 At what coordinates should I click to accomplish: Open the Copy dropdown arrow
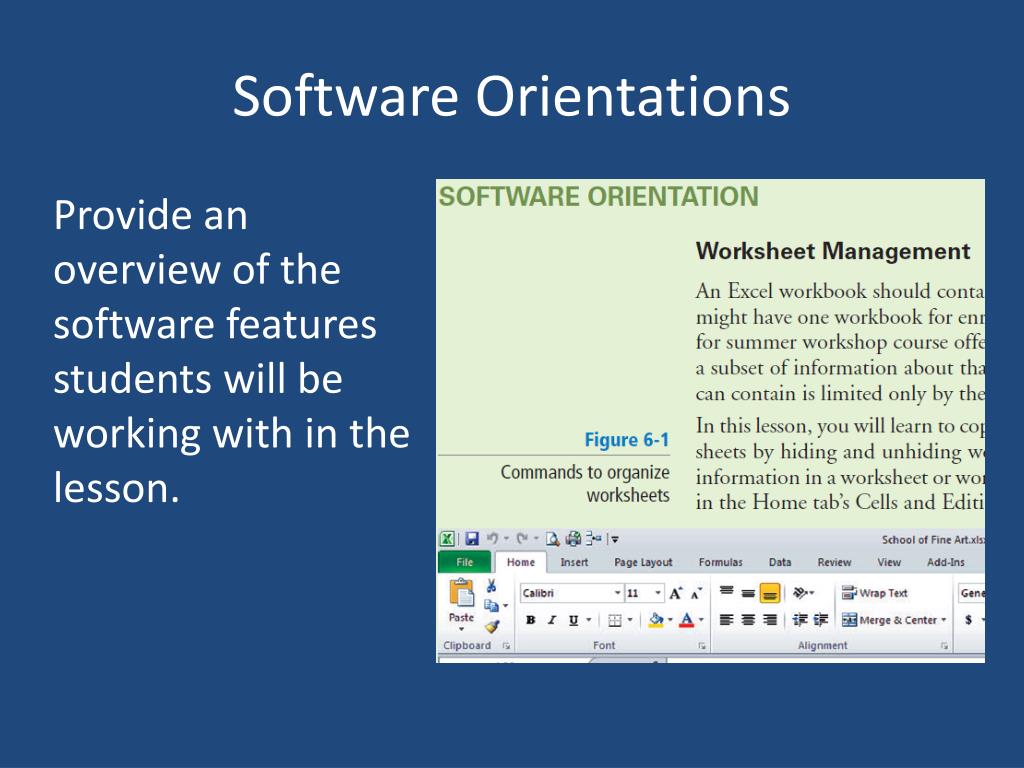click(x=505, y=606)
